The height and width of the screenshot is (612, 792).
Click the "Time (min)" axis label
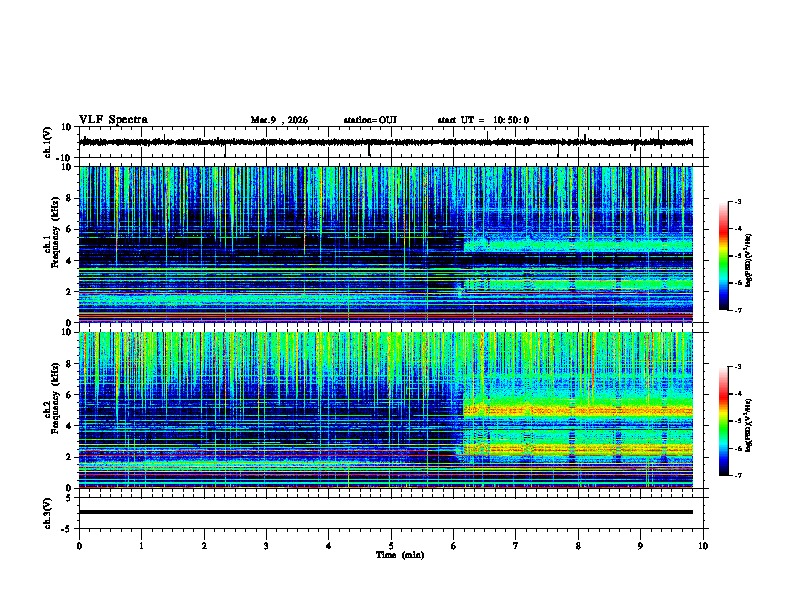400,555
